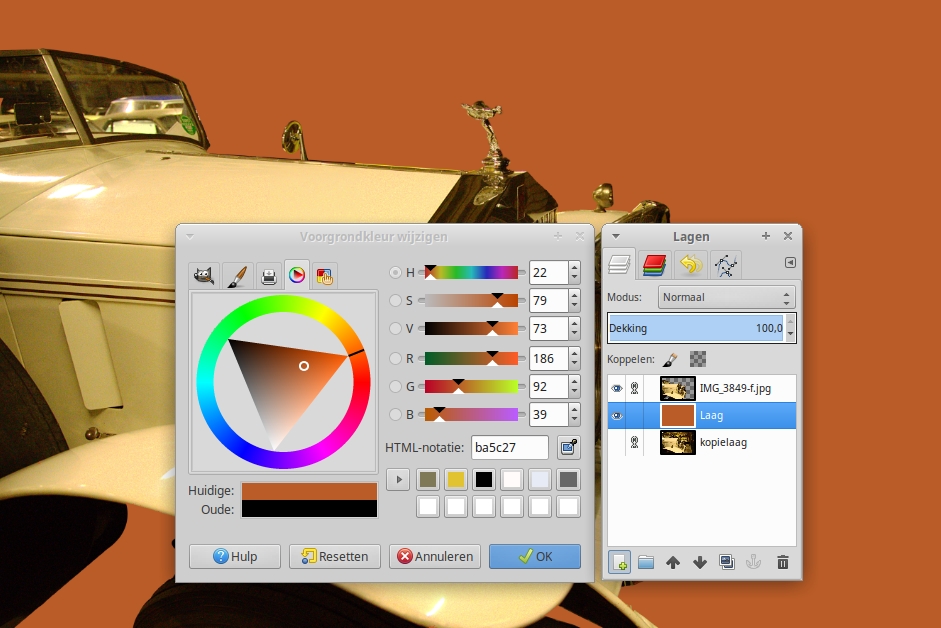Select the GIMP color selector tab
The width and height of the screenshot is (941, 628).
pyautogui.click(x=204, y=276)
